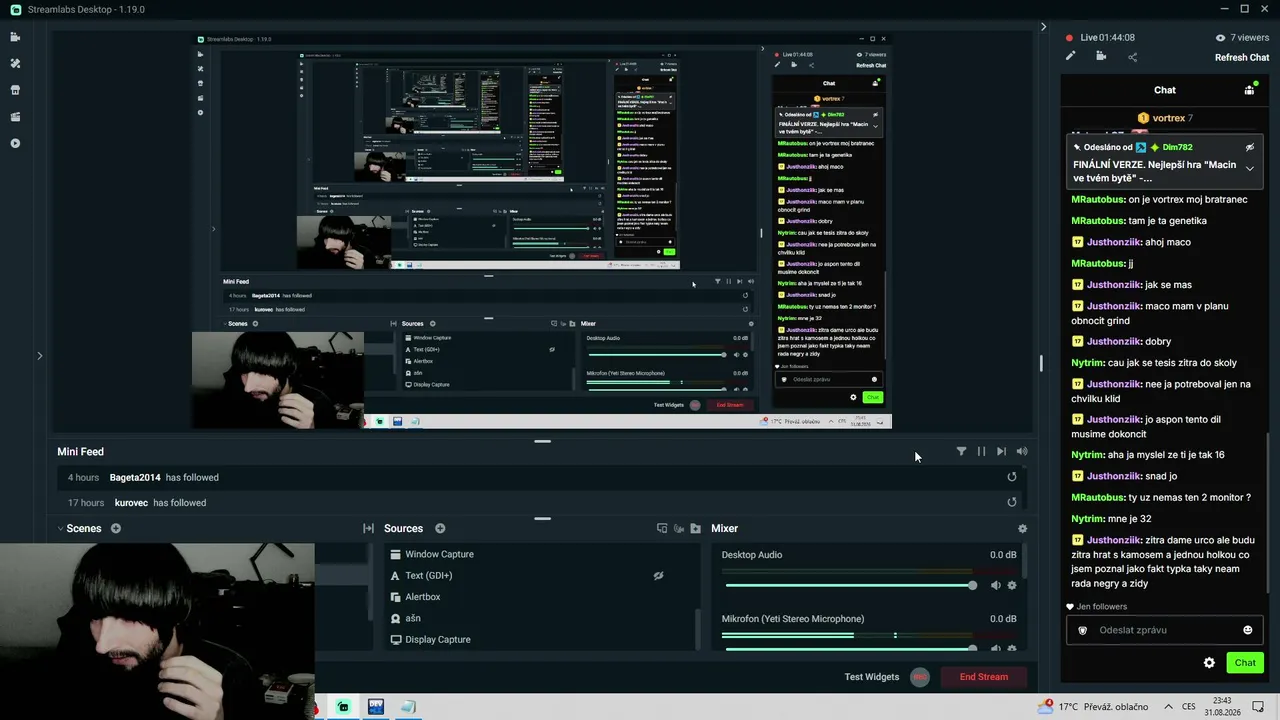Replay the Bageta2014 follow alert

(x=1012, y=477)
